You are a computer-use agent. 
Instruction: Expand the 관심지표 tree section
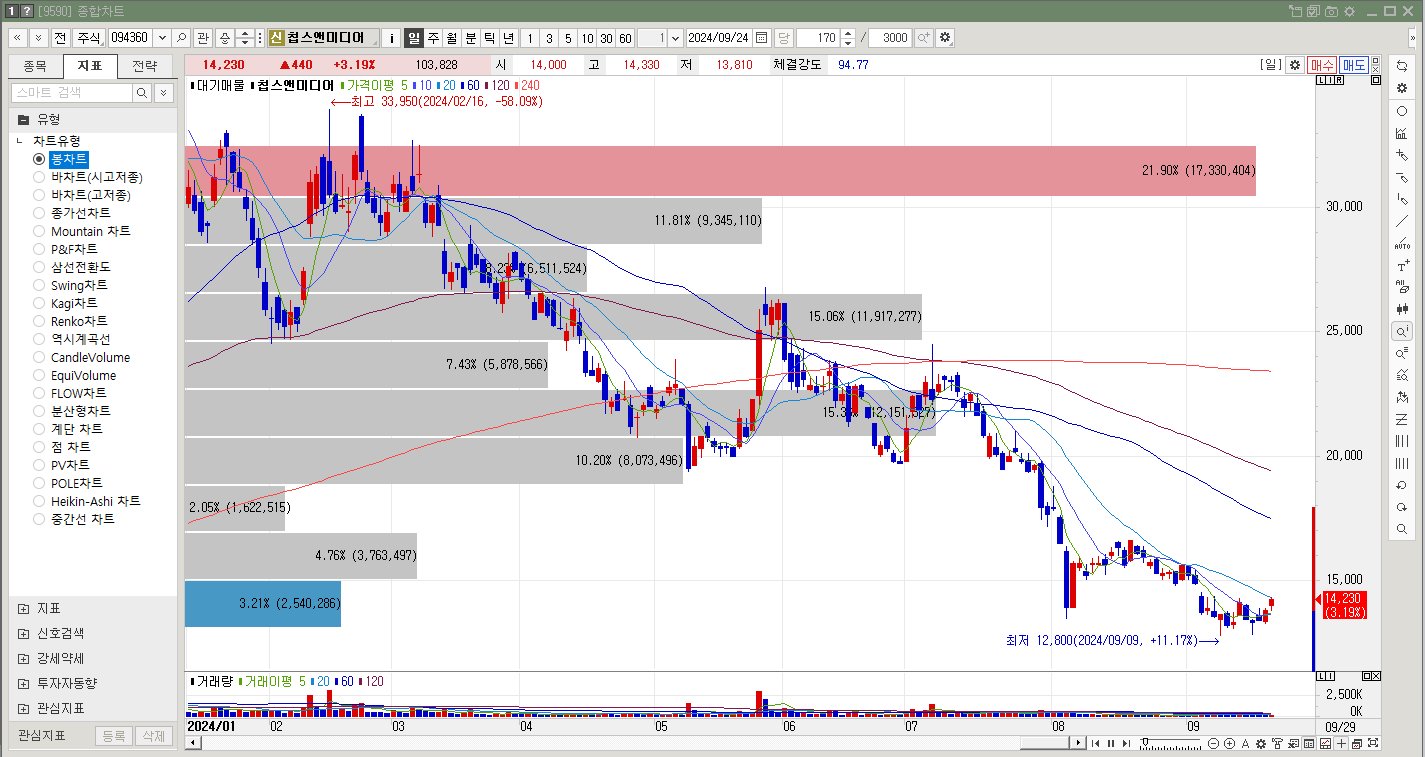click(23, 708)
